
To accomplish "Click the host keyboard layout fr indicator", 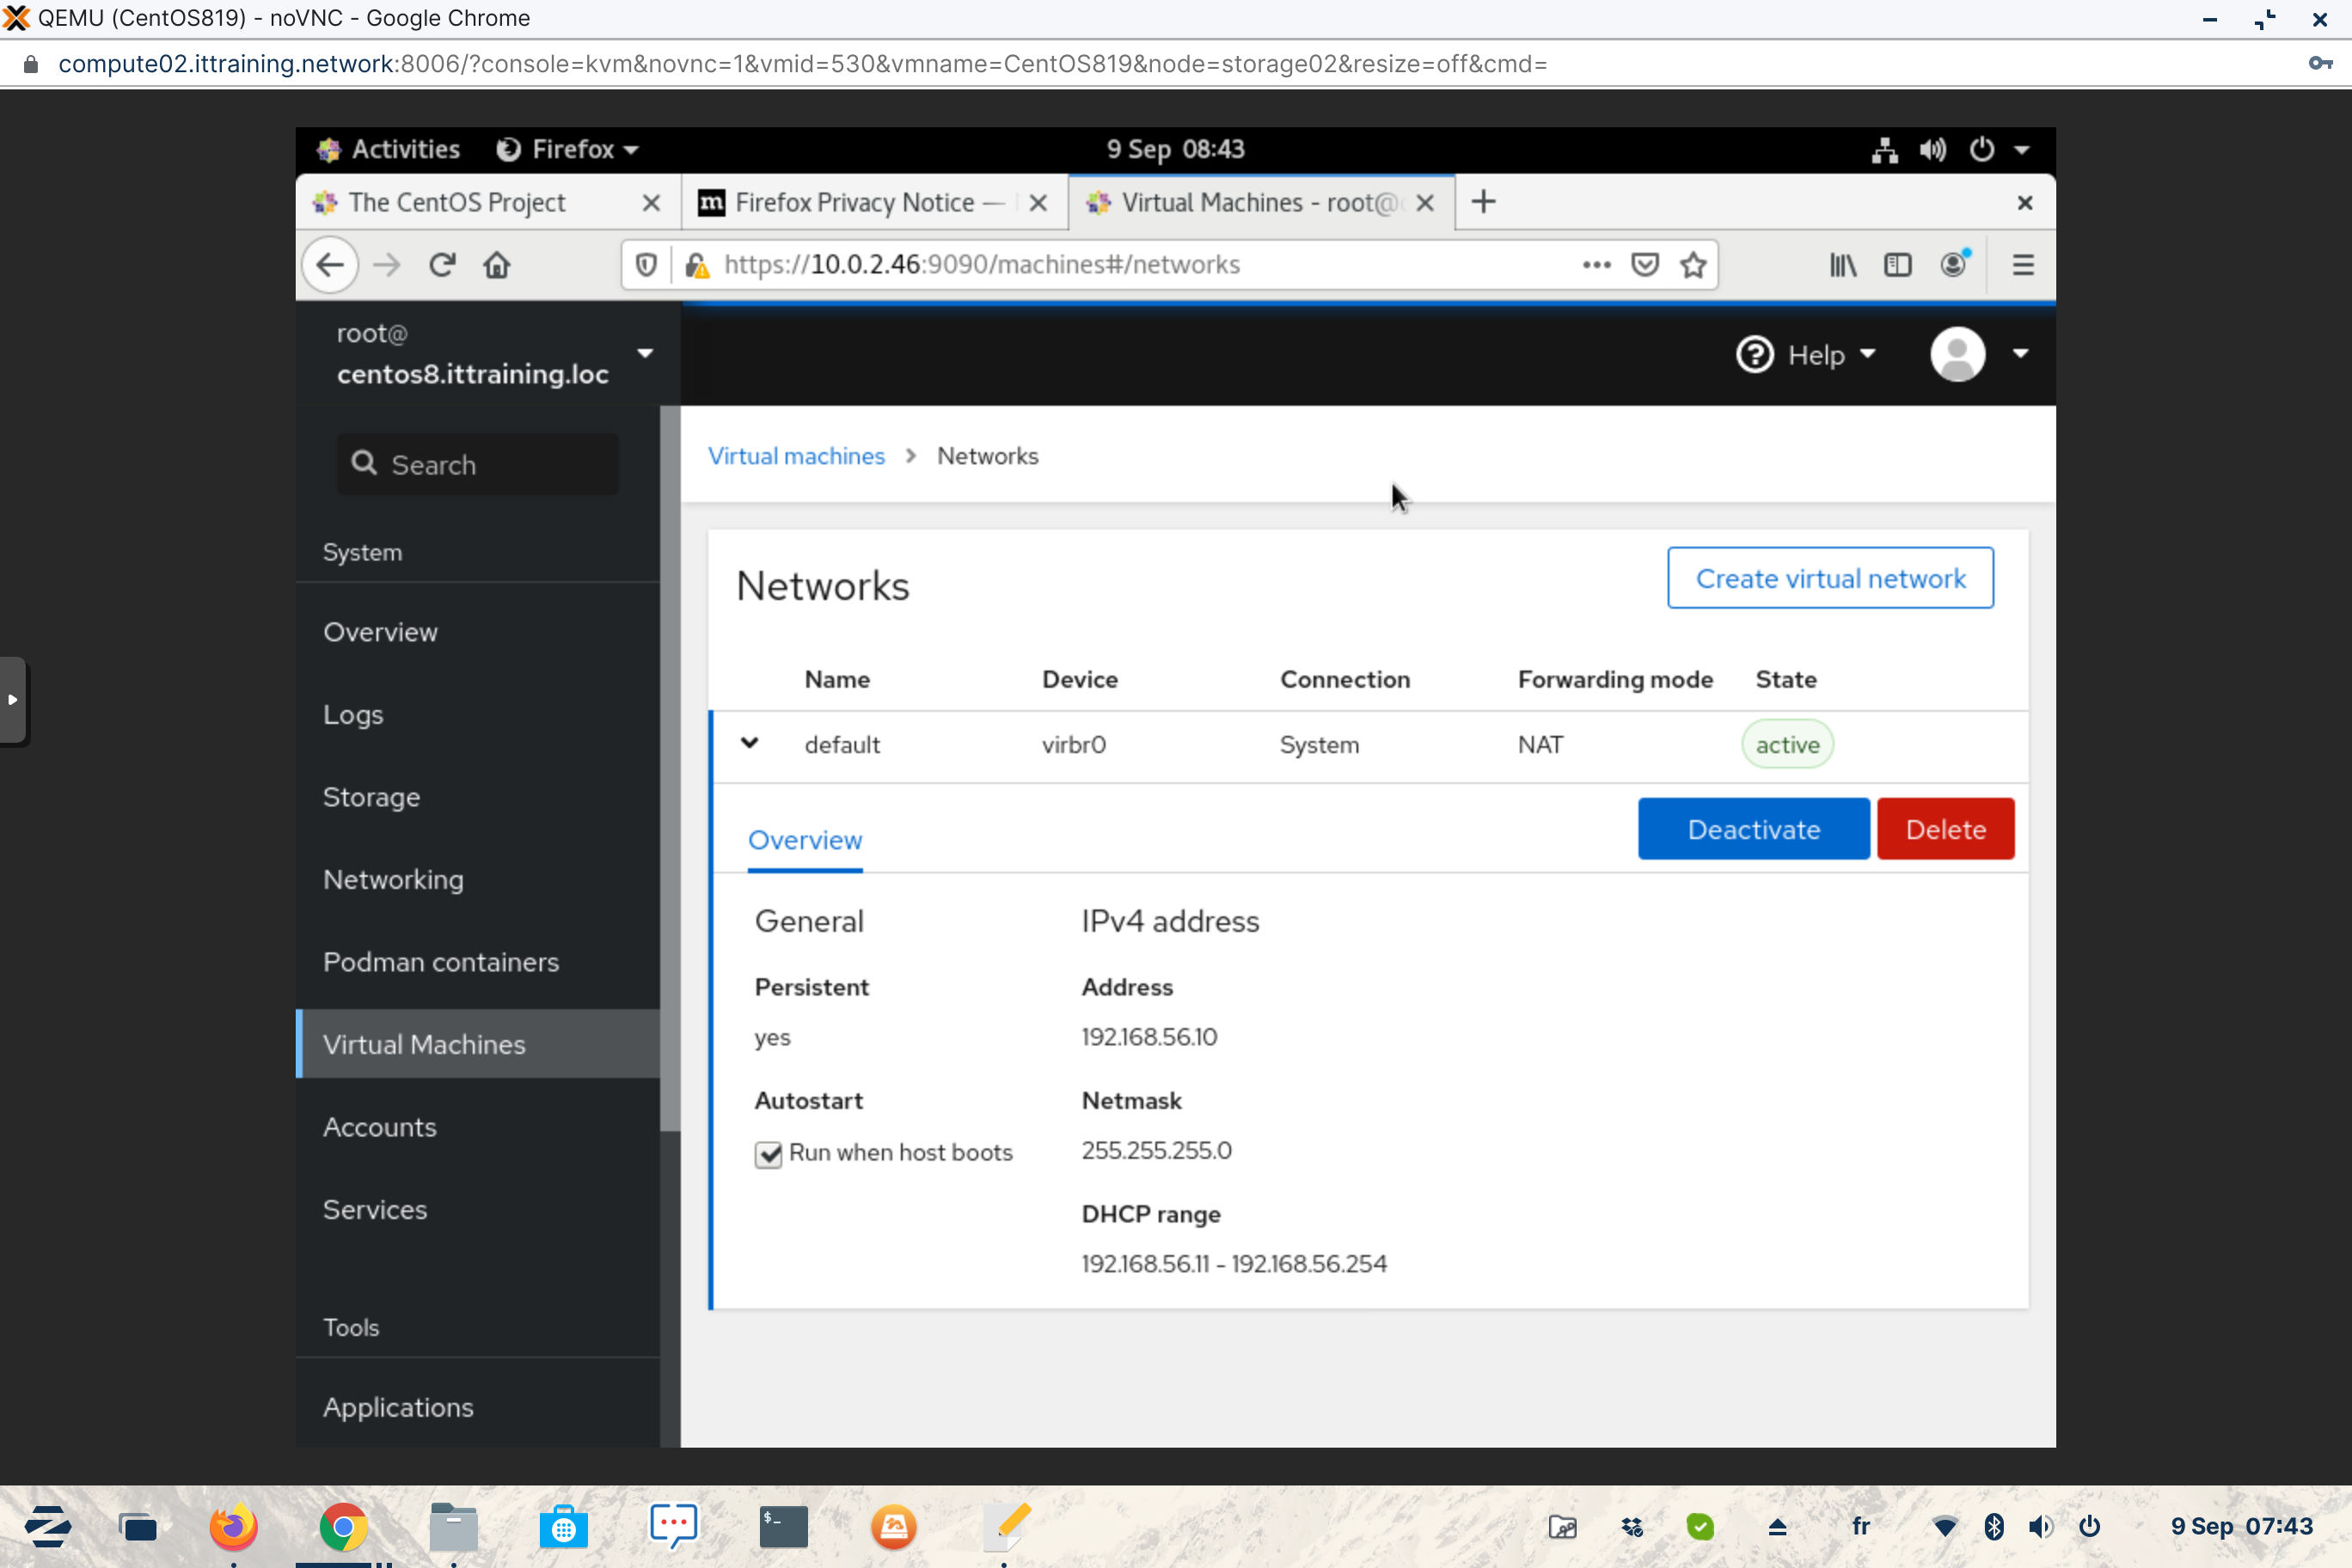I will 1860,1527.
